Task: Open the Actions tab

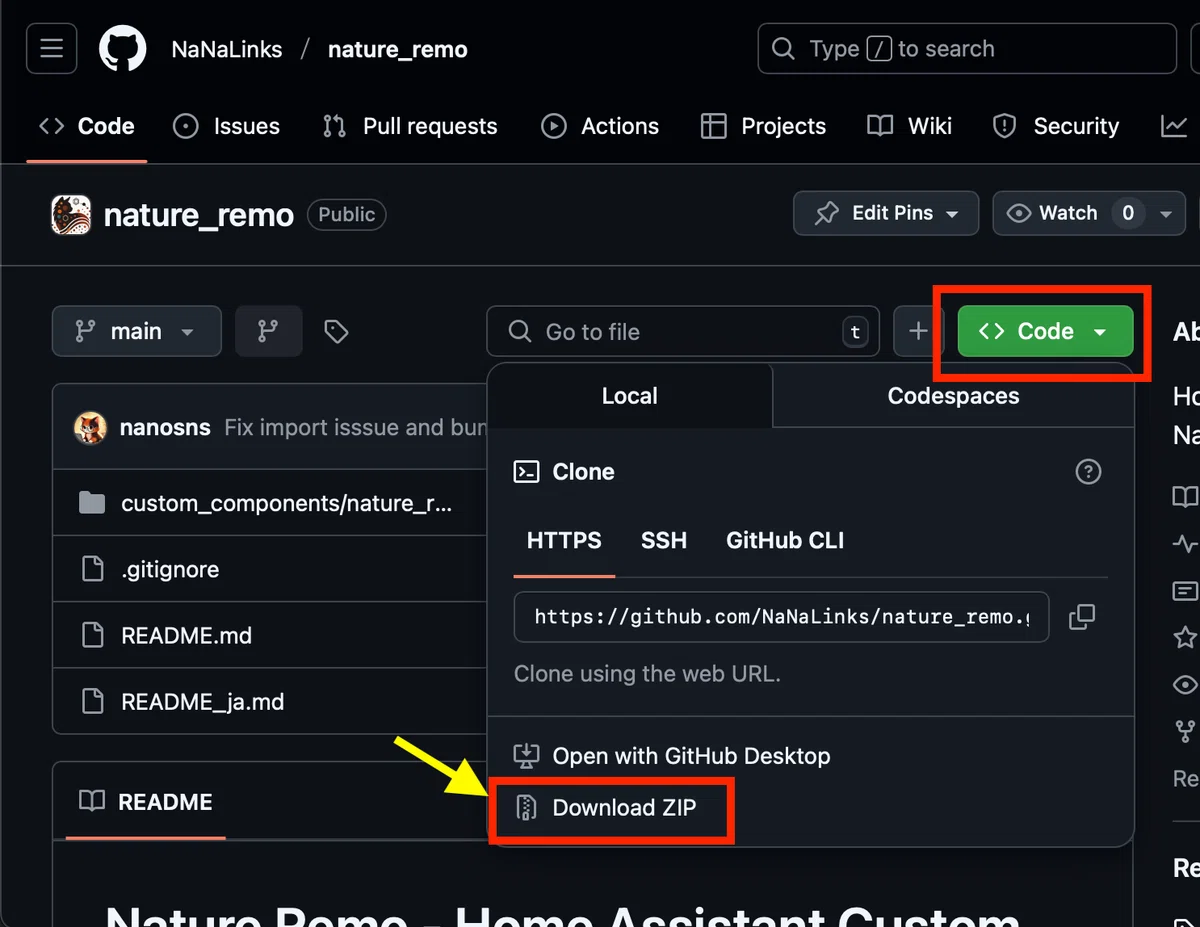Action: (x=600, y=126)
